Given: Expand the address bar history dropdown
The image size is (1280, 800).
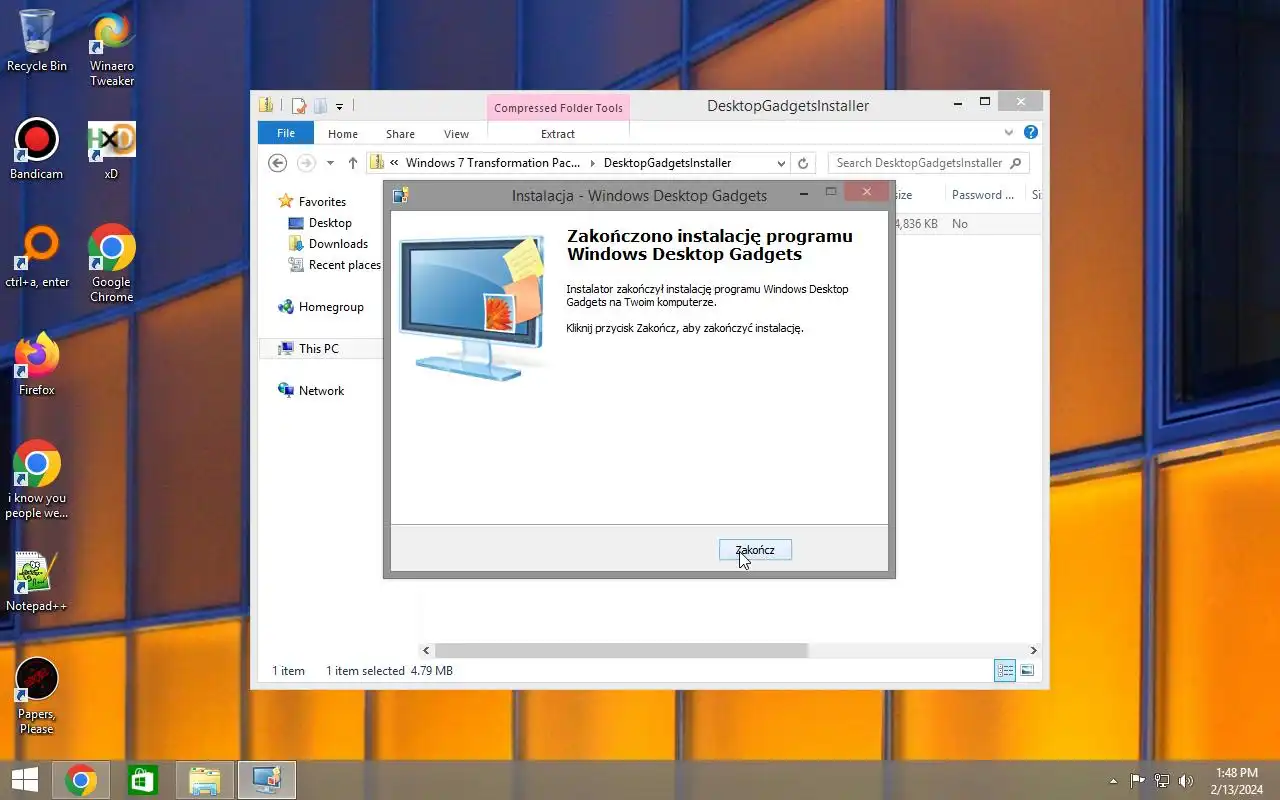Looking at the screenshot, I should [x=781, y=163].
